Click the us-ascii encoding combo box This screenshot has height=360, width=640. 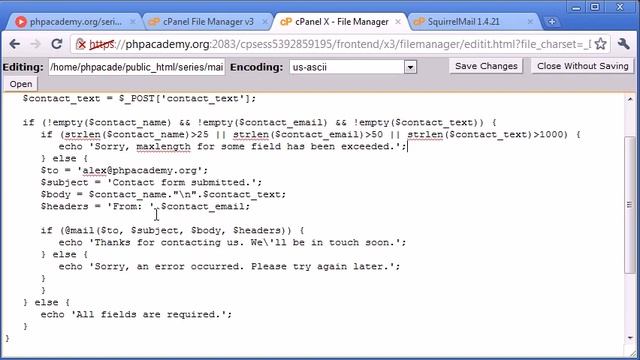coord(353,67)
